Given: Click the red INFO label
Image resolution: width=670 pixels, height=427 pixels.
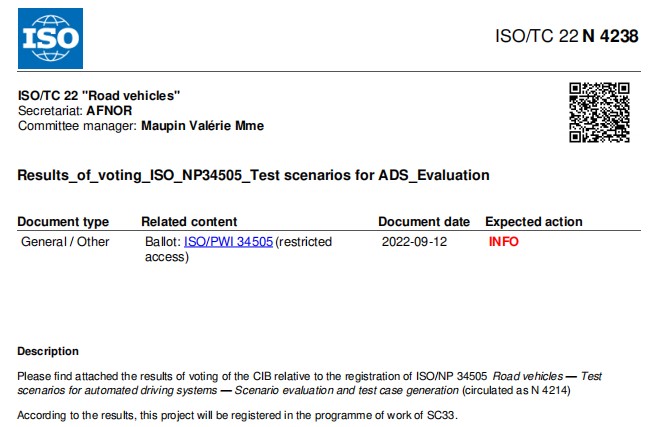Looking at the screenshot, I should [x=504, y=242].
